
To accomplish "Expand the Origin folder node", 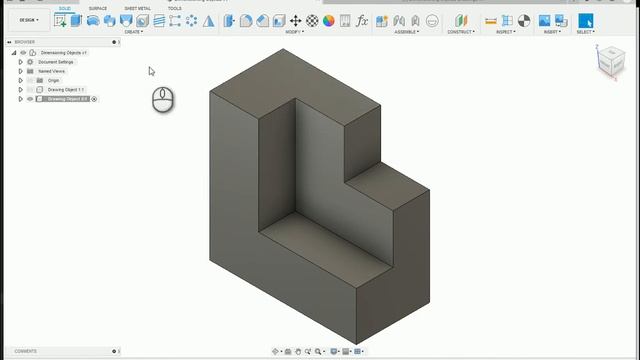I will (x=20, y=80).
